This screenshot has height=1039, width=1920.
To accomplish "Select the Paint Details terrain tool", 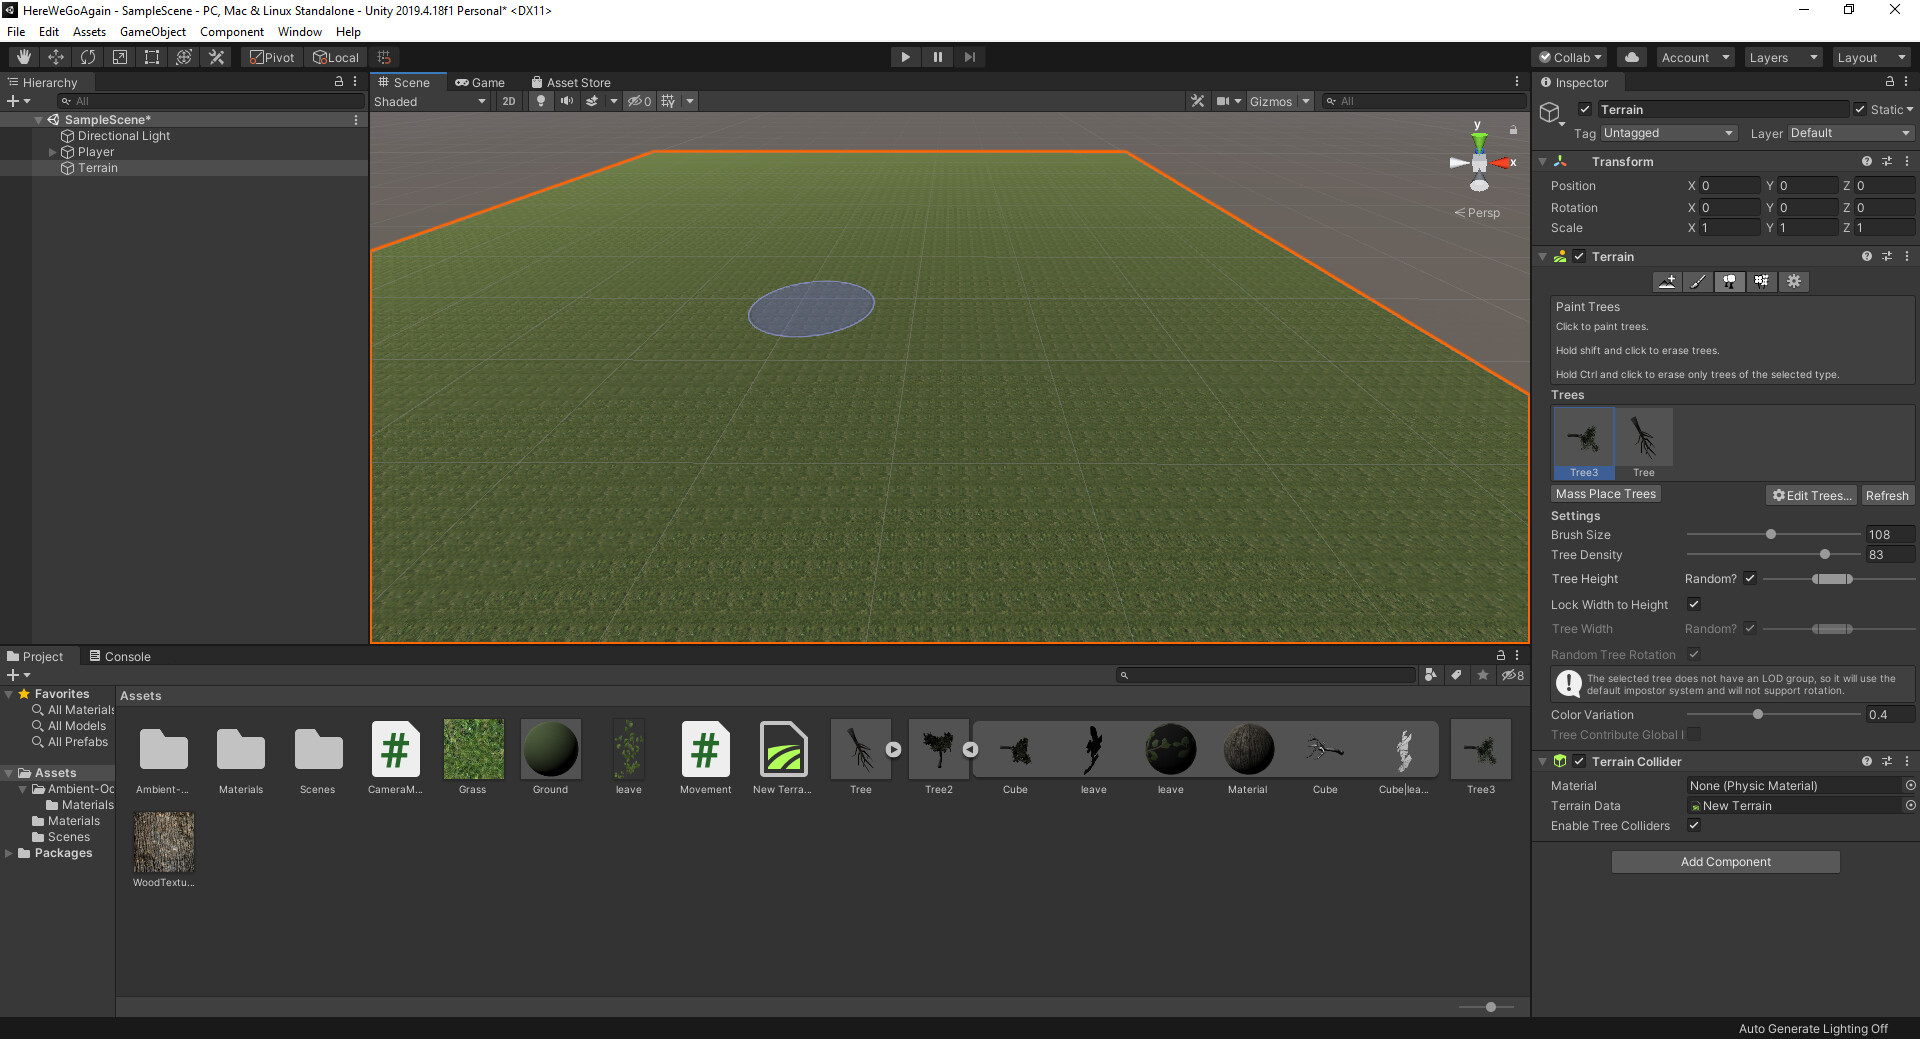I will 1761,282.
